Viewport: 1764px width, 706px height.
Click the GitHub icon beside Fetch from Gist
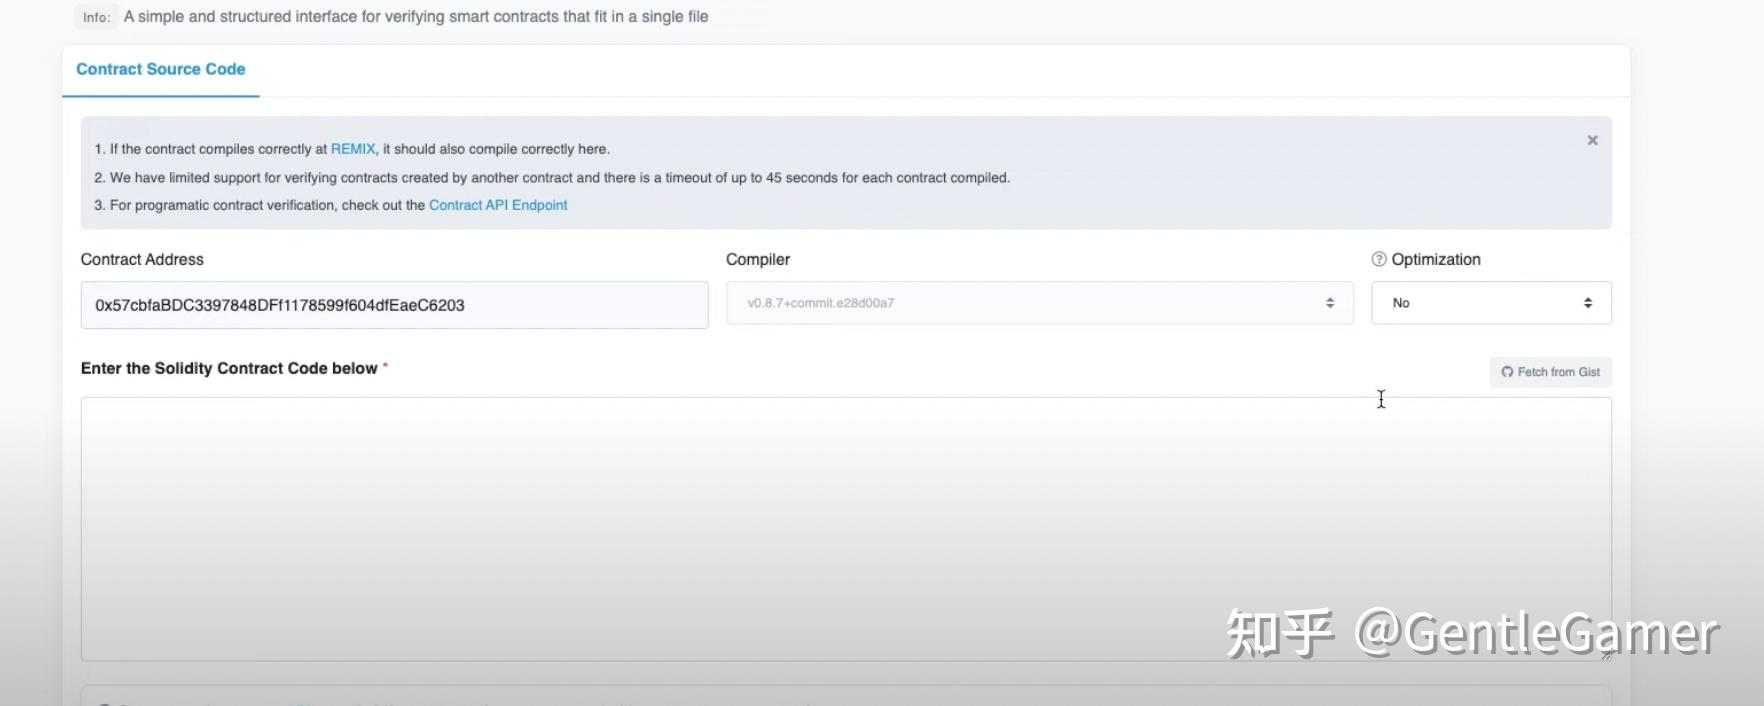pos(1507,372)
